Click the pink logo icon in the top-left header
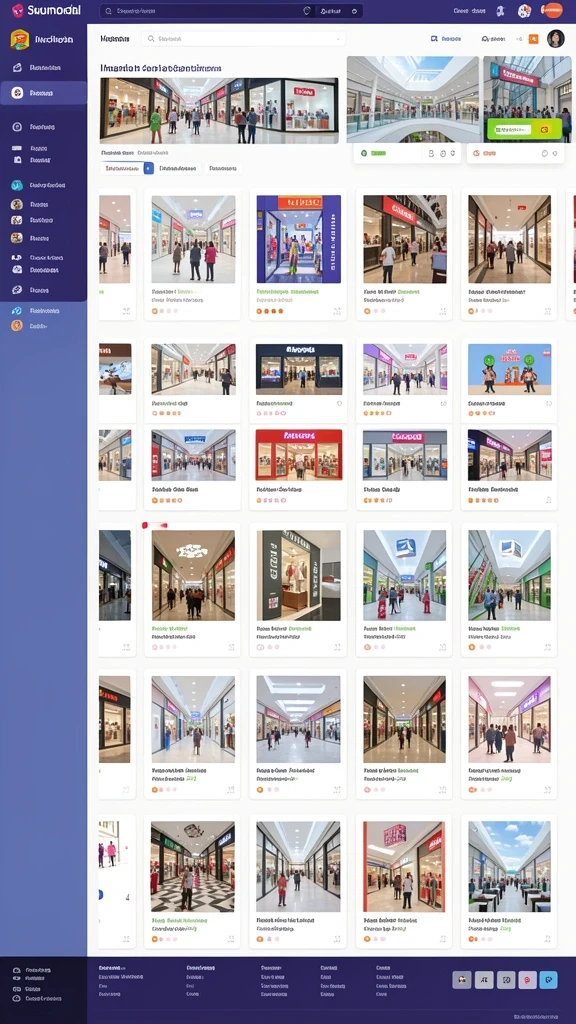 (18, 10)
